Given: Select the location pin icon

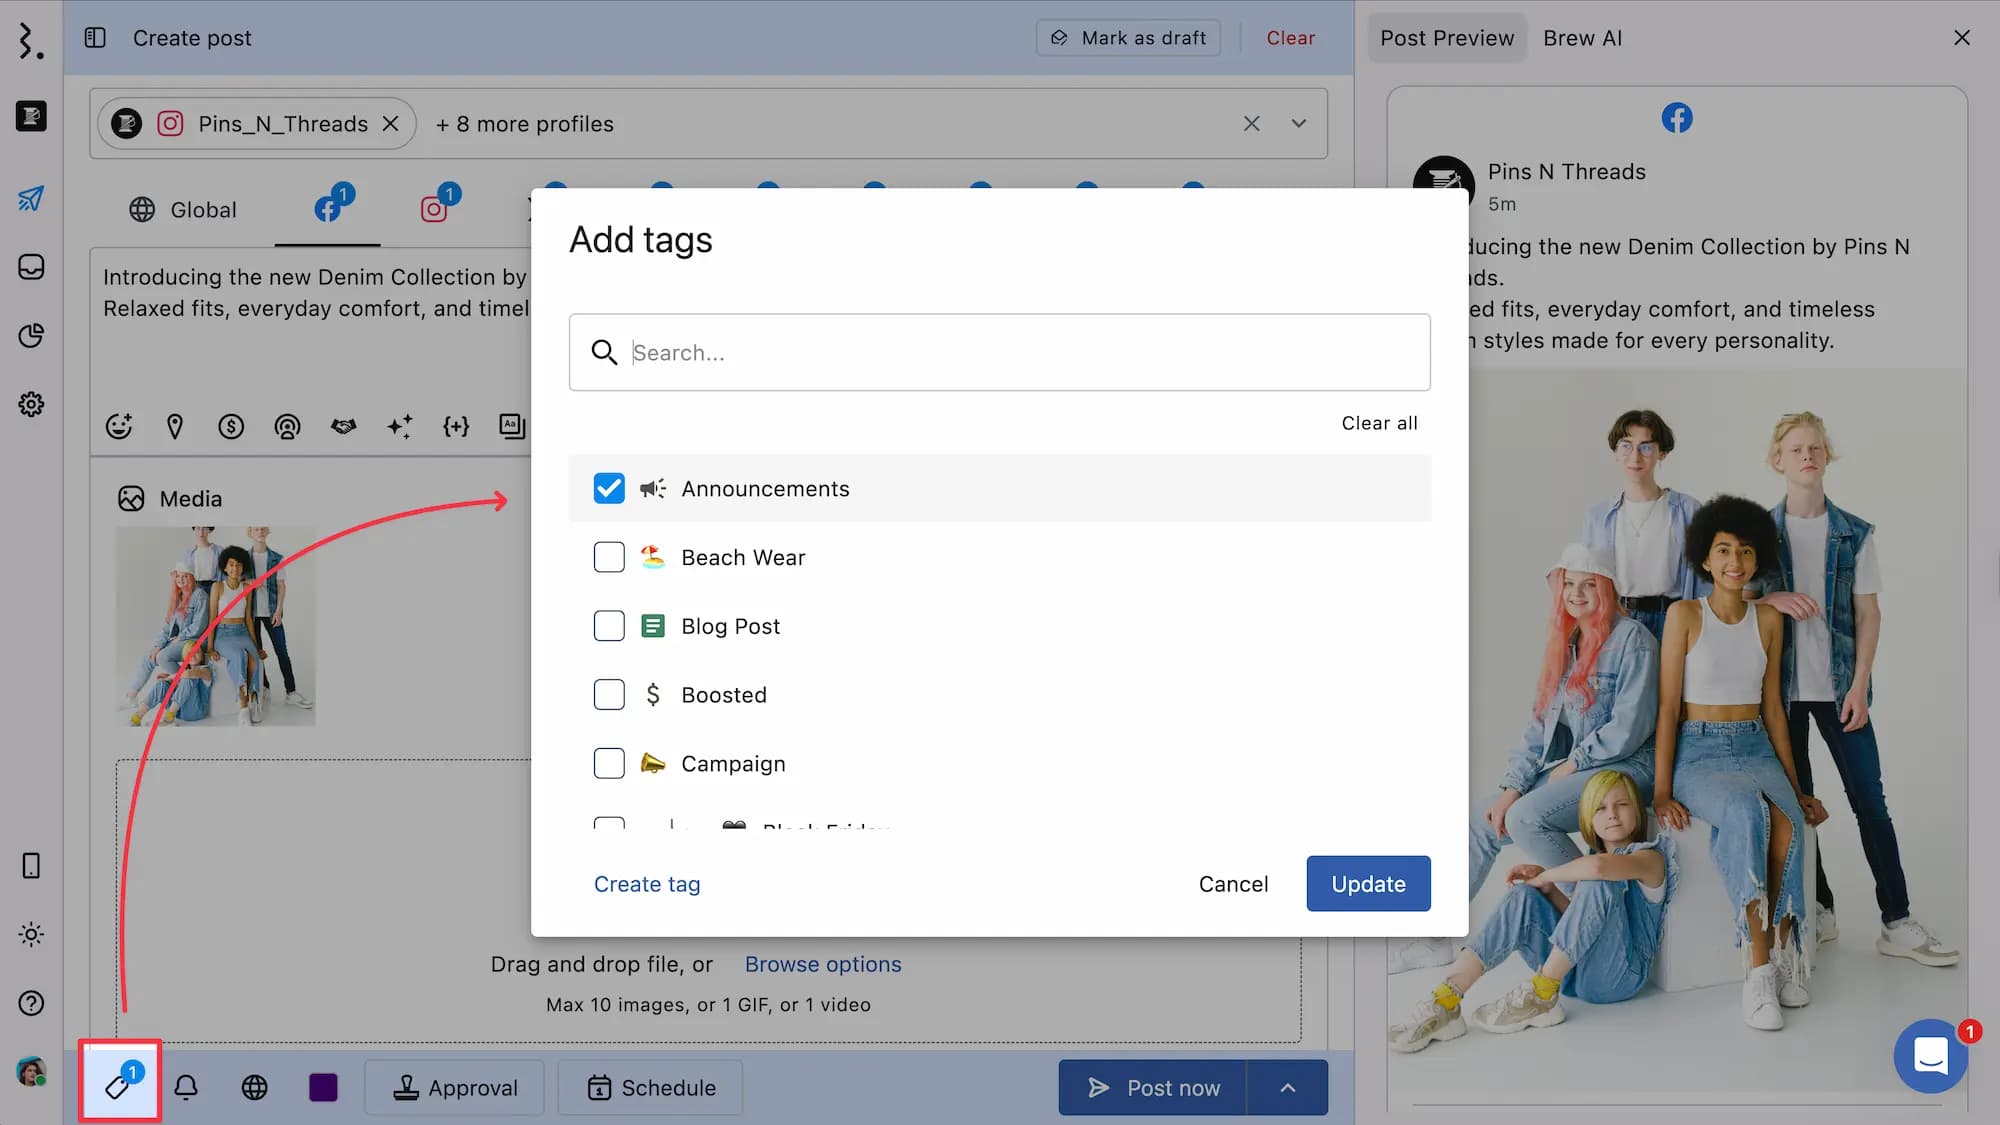Looking at the screenshot, I should pyautogui.click(x=175, y=426).
